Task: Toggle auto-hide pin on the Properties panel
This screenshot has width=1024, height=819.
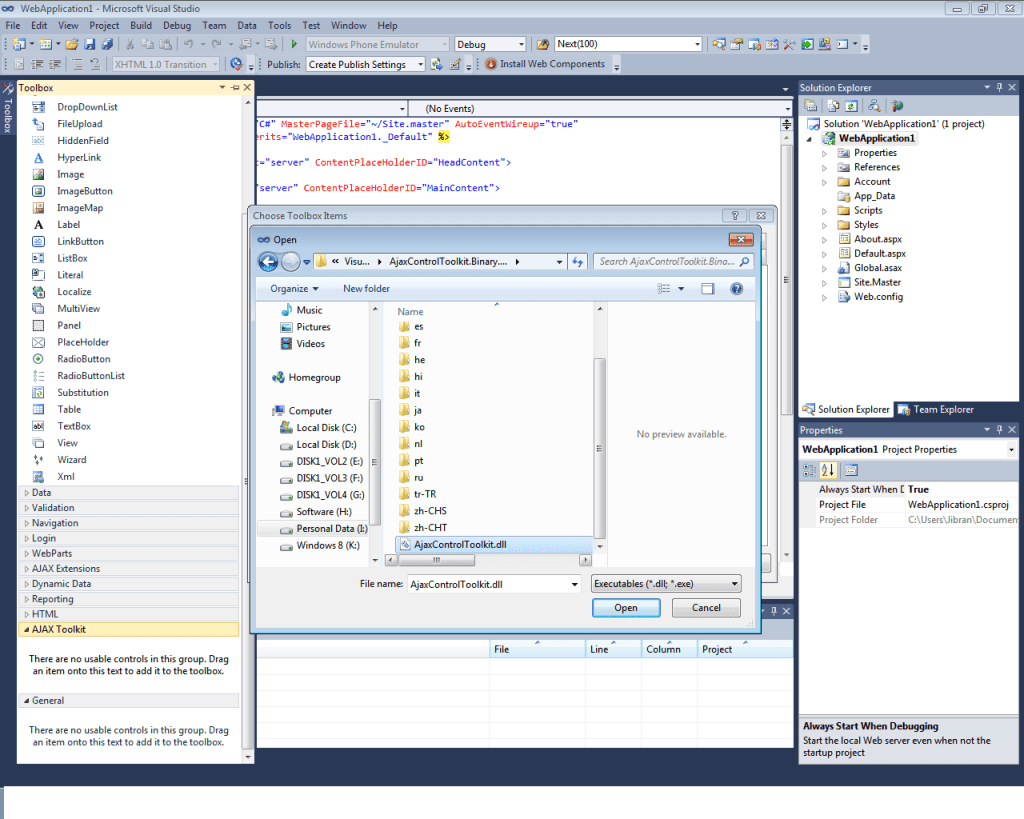Action: coord(999,429)
